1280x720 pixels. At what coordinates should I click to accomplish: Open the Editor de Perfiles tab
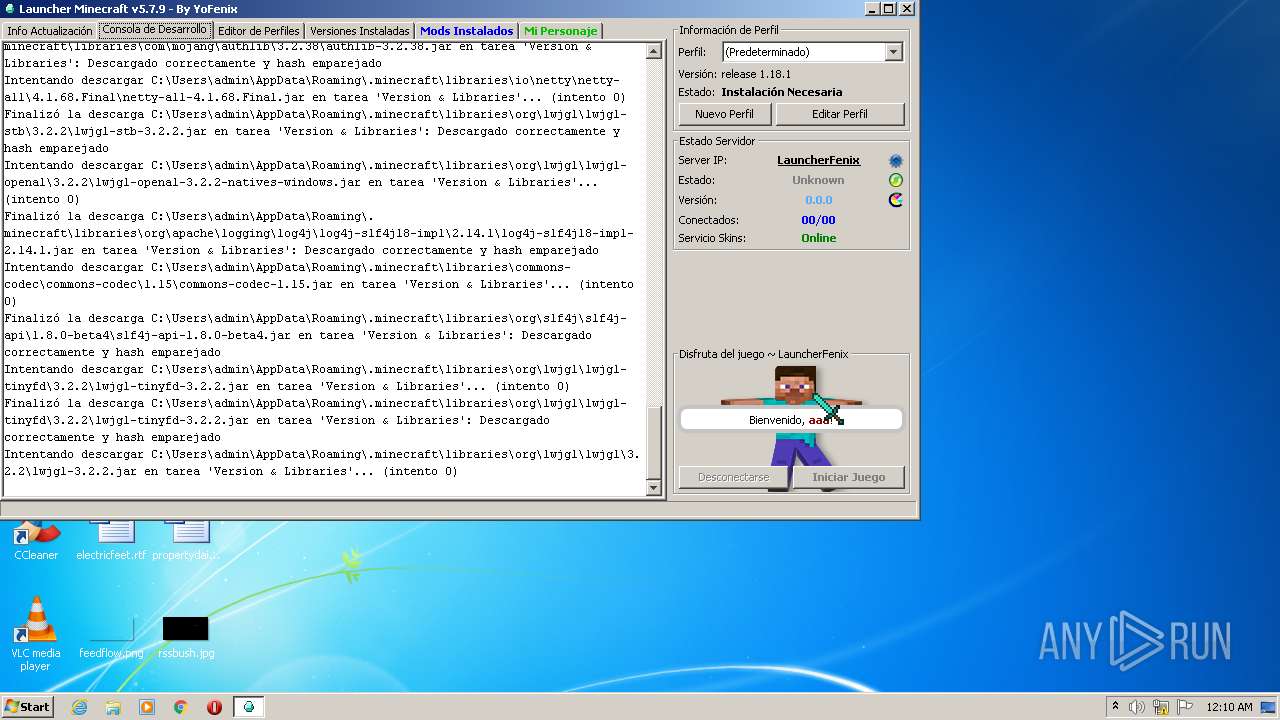(259, 31)
